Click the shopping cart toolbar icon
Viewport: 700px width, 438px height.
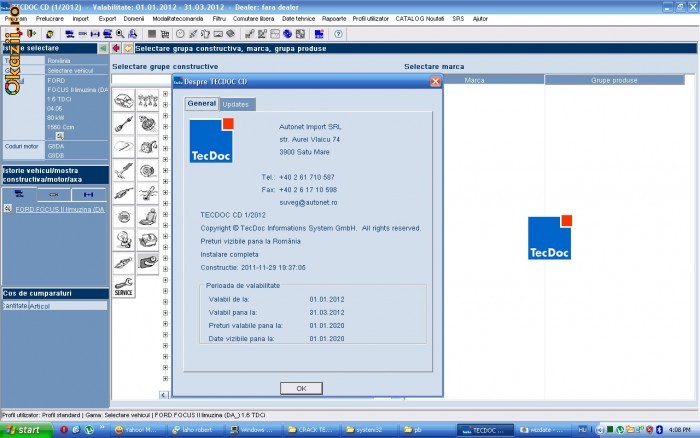(x=165, y=34)
